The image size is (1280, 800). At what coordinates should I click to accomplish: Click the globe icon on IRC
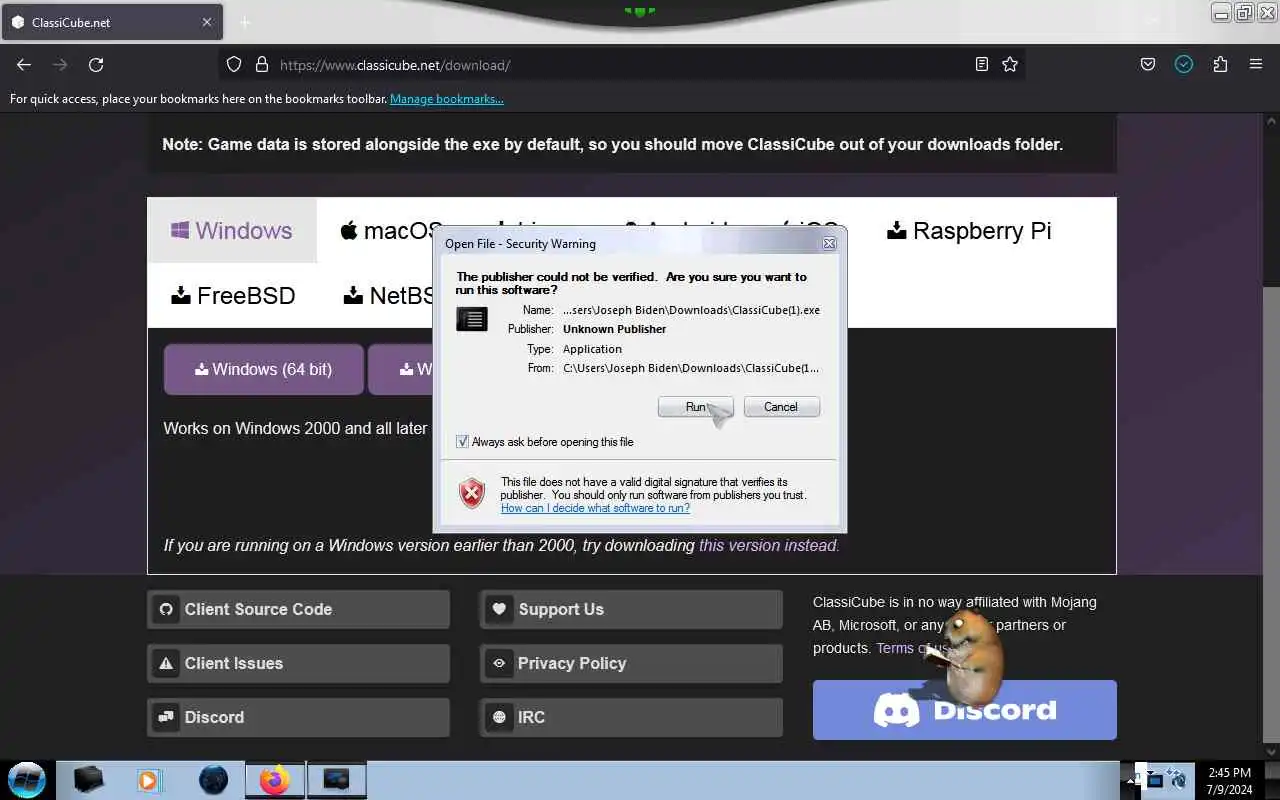pyautogui.click(x=499, y=717)
